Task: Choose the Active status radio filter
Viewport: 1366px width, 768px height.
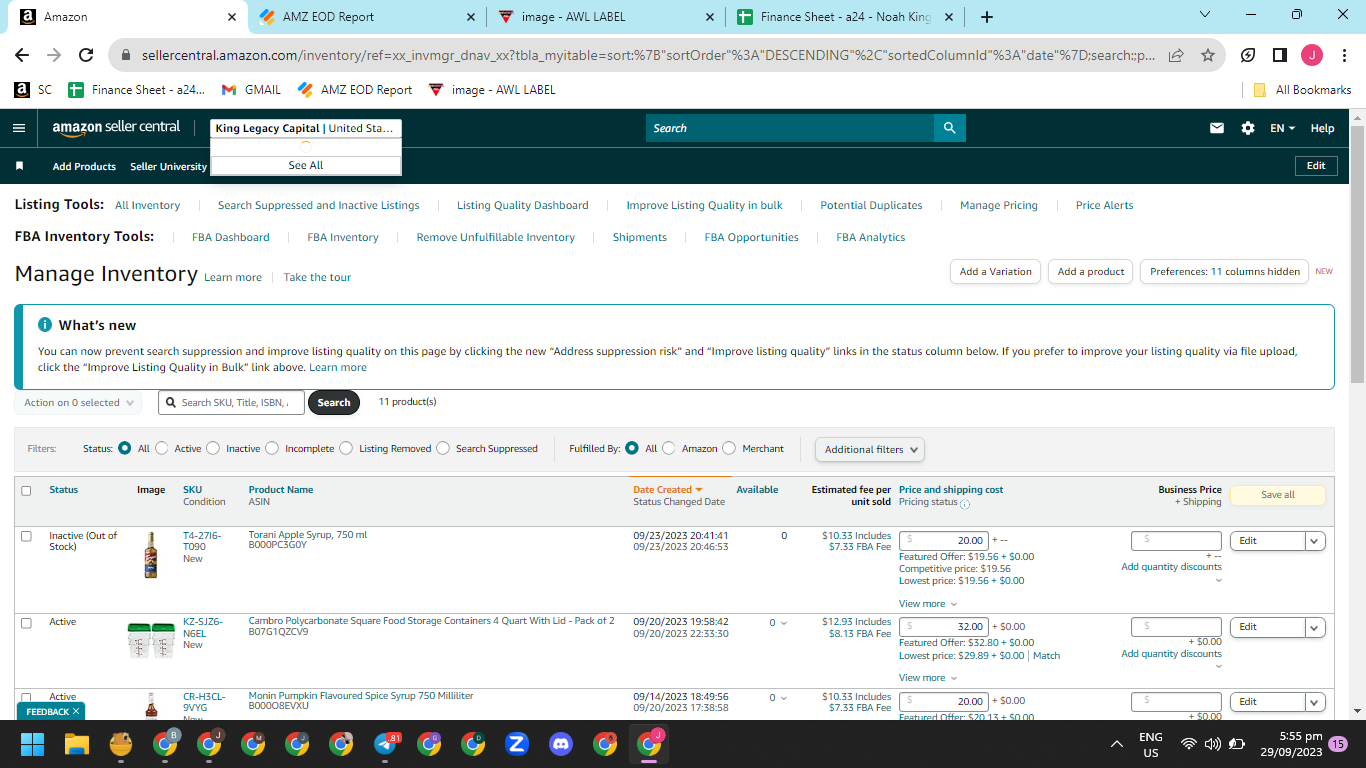Action: [162, 449]
